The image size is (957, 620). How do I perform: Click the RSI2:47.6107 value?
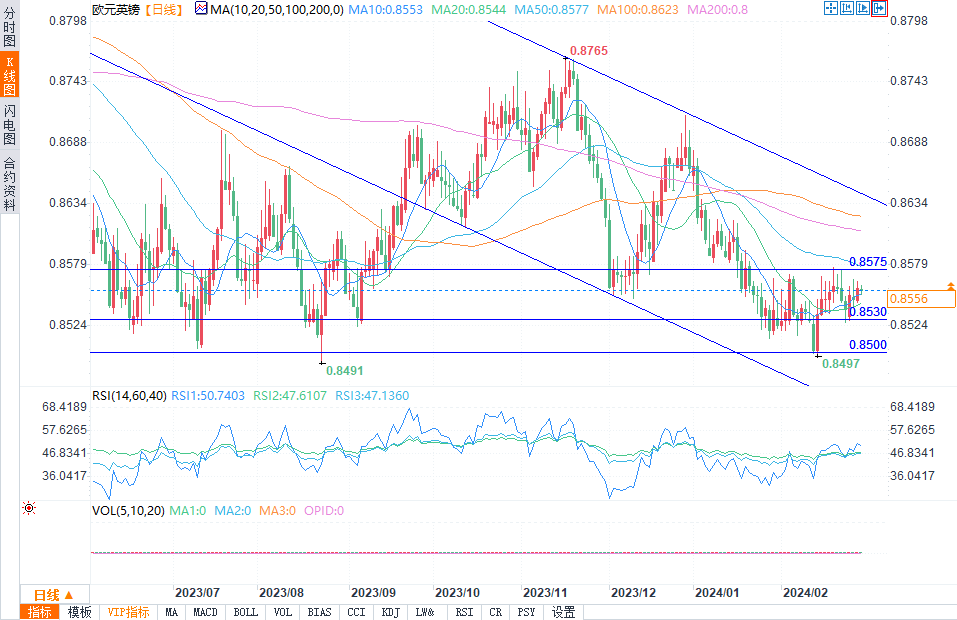(x=290, y=395)
